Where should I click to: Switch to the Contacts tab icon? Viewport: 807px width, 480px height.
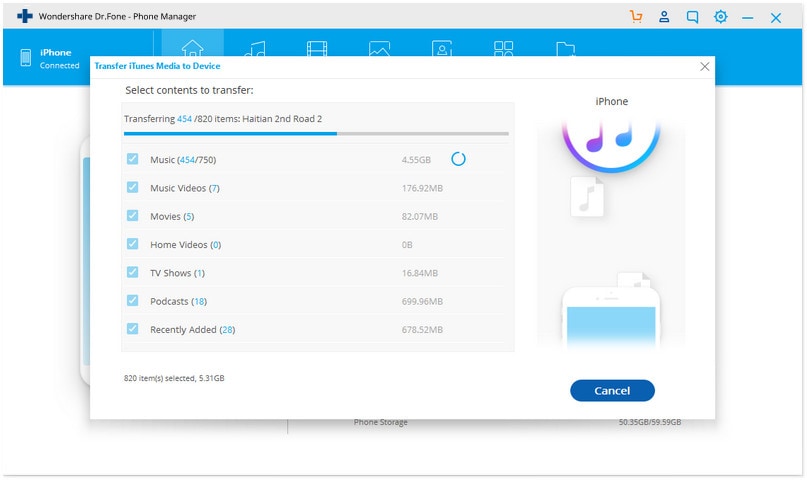click(x=442, y=48)
